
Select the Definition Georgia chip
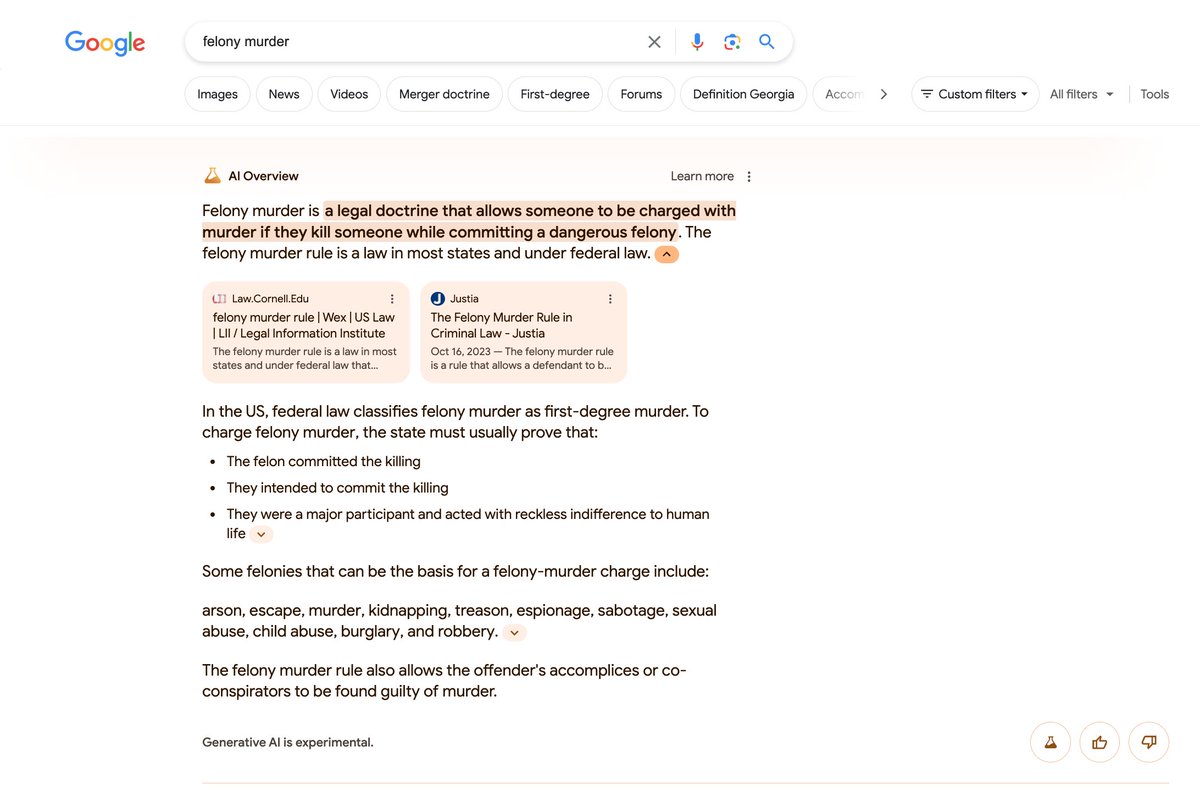pyautogui.click(x=743, y=94)
